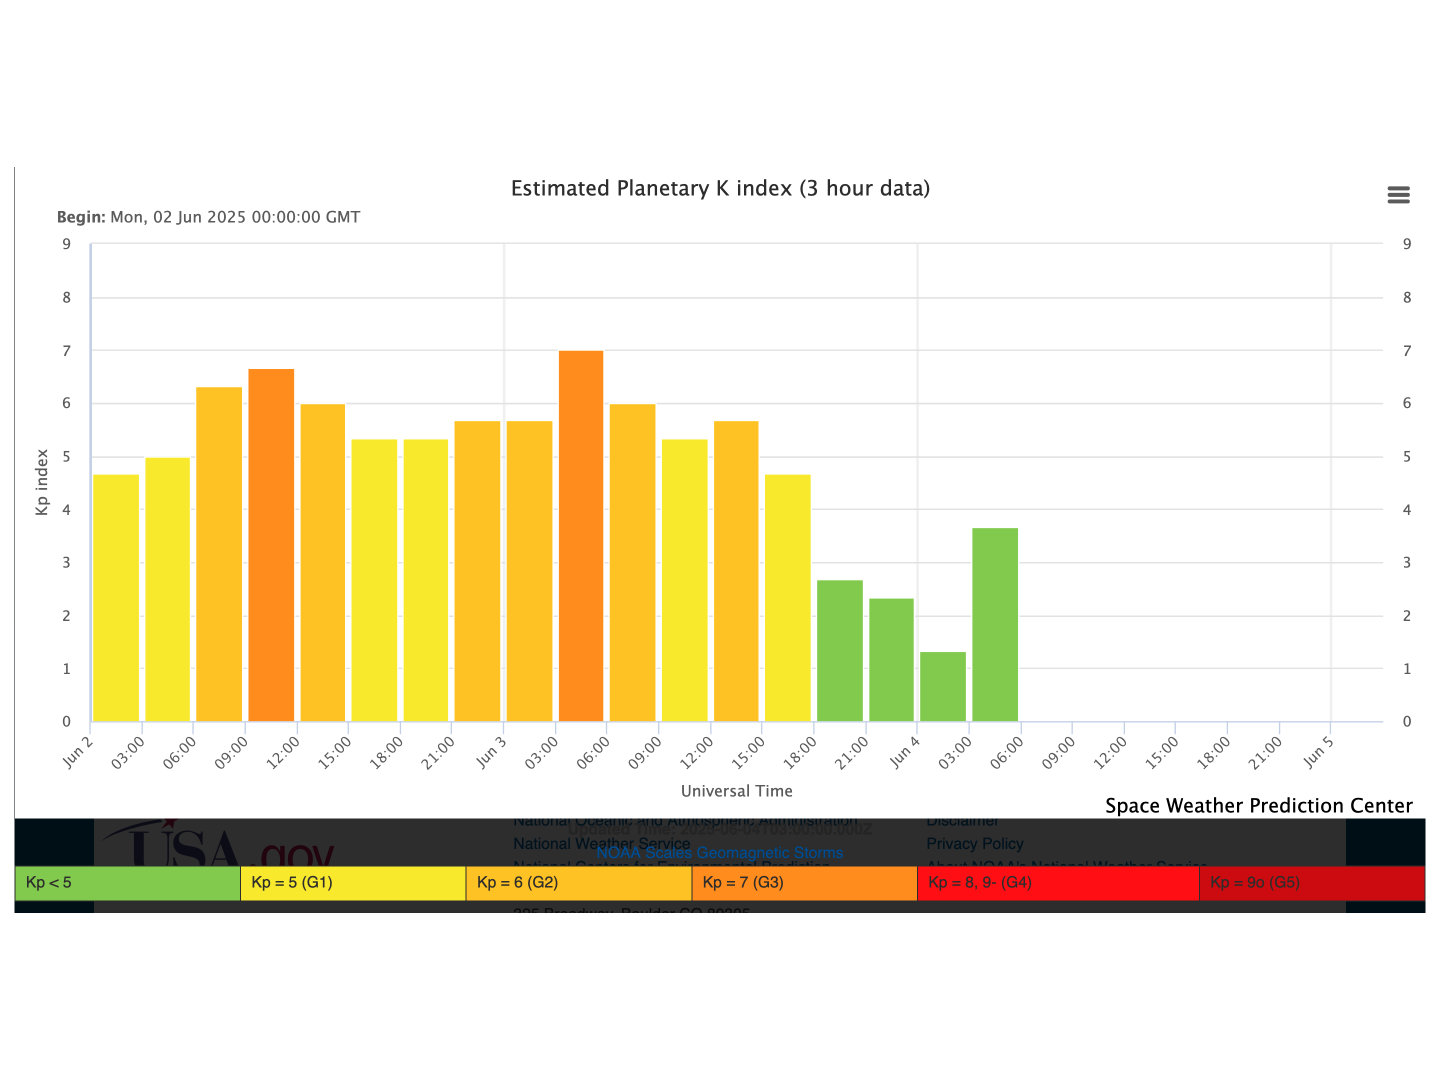Viewport: 1440px width, 1080px height.
Task: Click the orange bar starting Jun 2 09:00
Action: 271,545
